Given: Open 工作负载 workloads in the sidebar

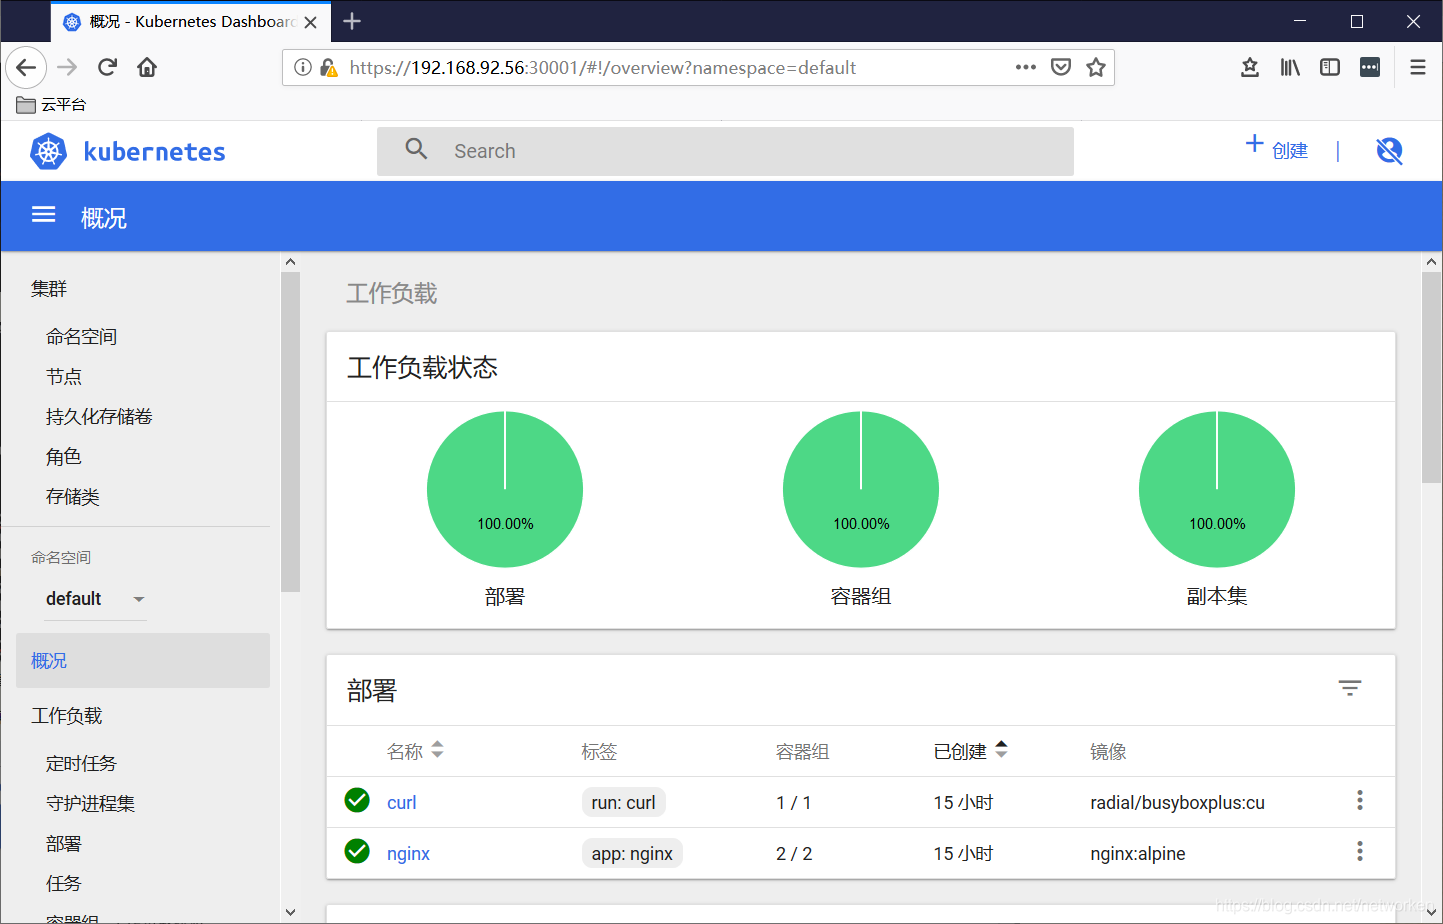Looking at the screenshot, I should point(67,716).
